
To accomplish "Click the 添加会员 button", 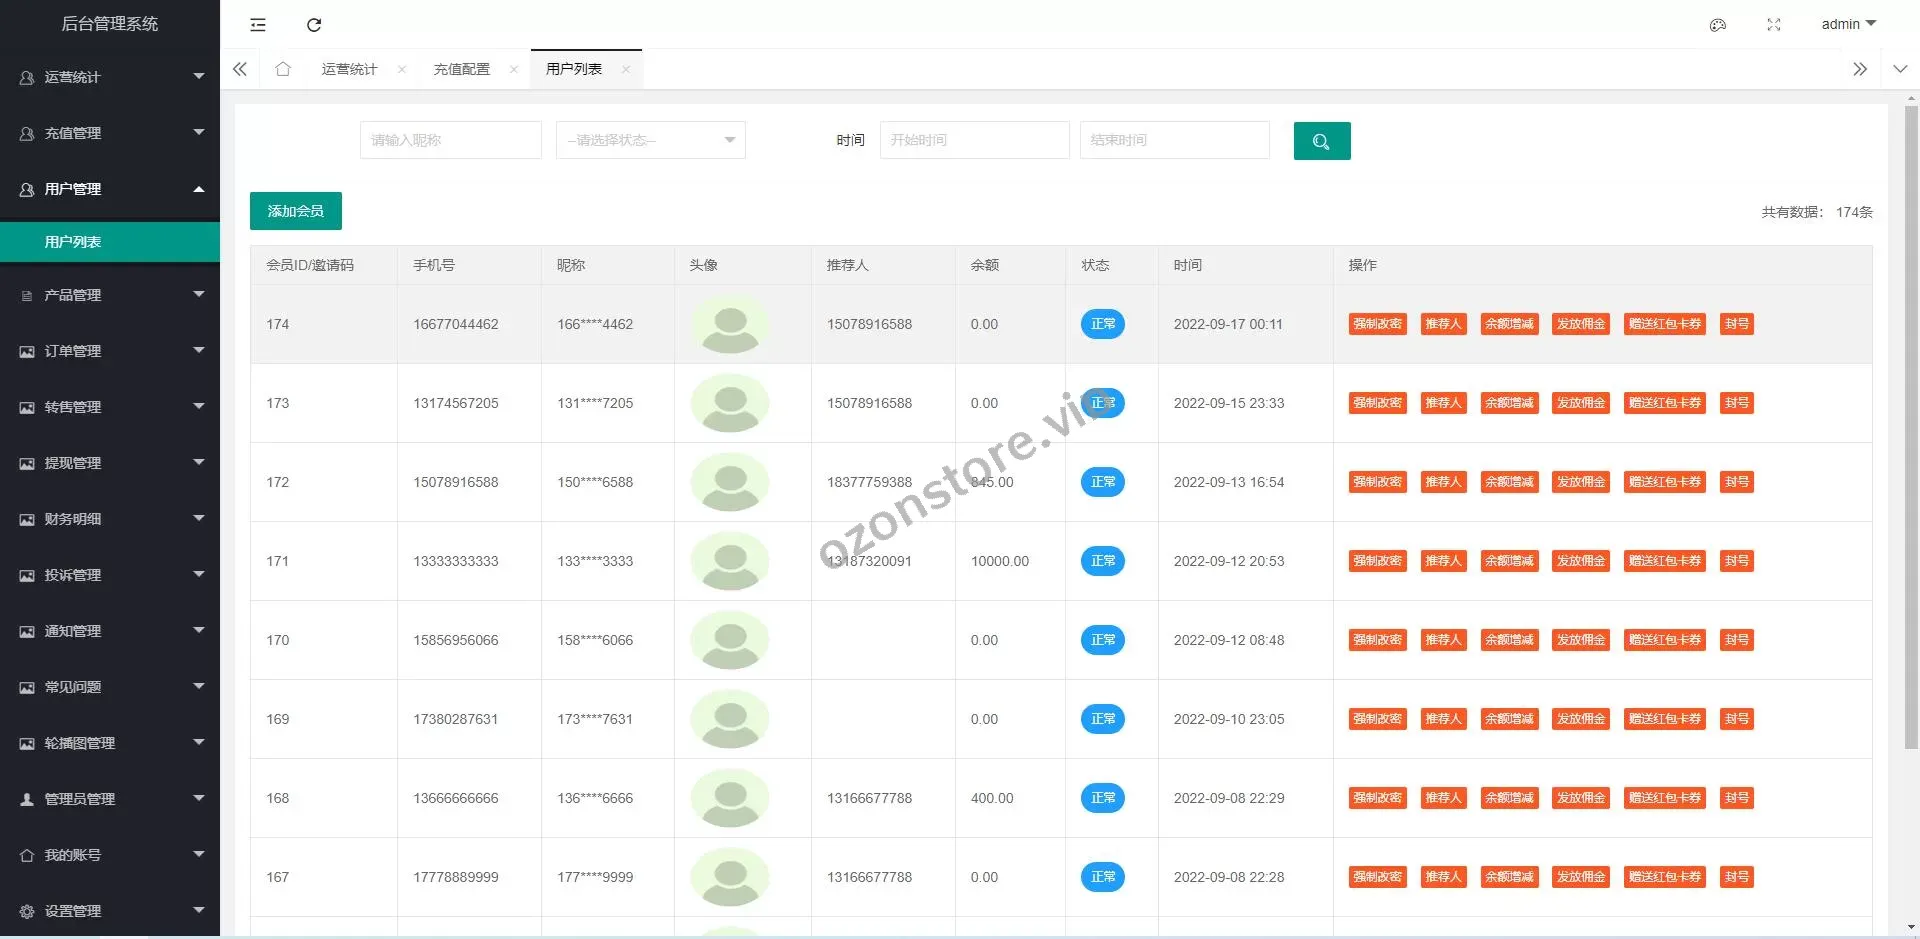I will coord(295,211).
